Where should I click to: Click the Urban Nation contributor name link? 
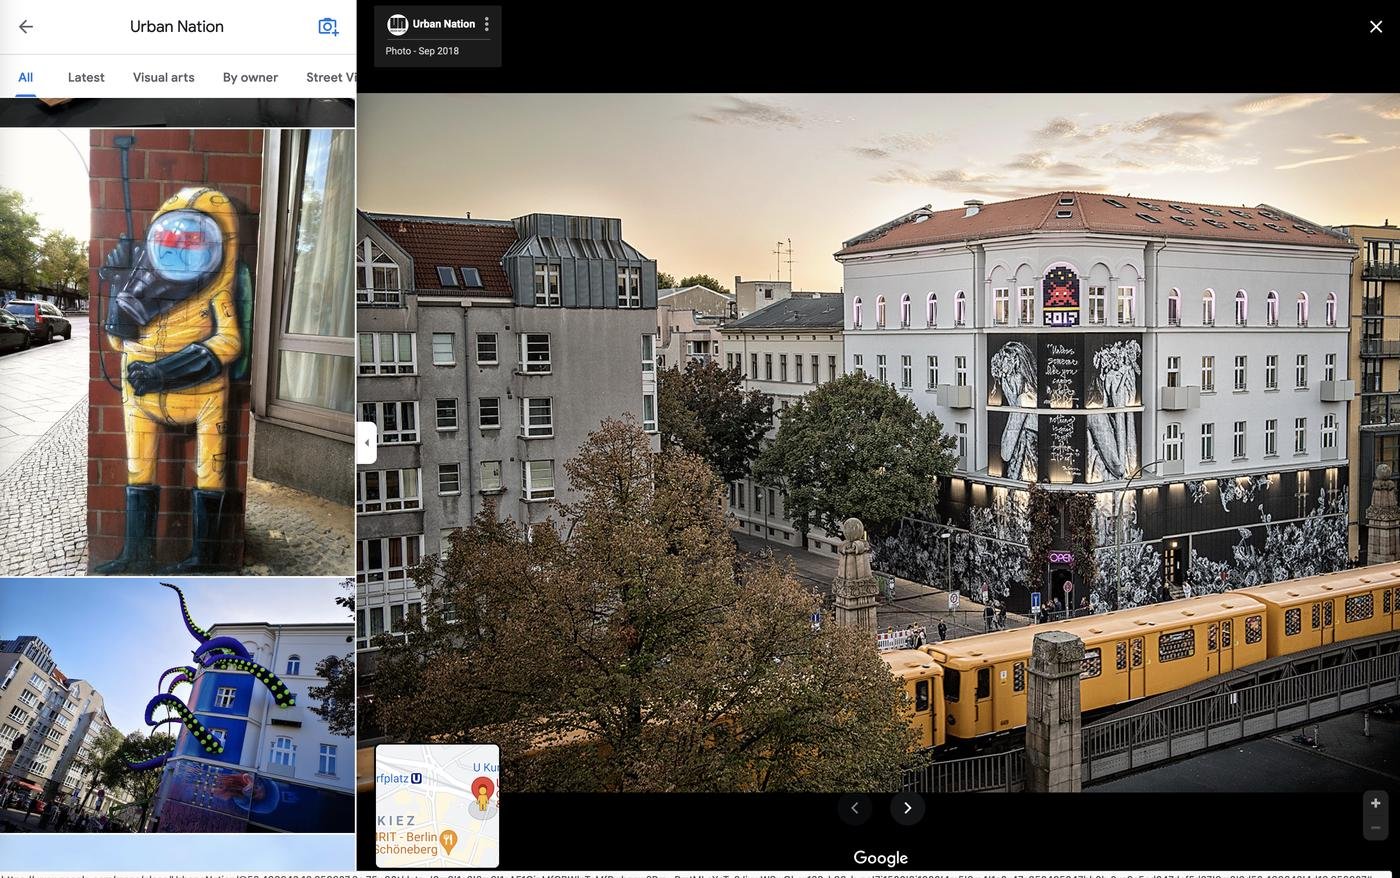(x=443, y=24)
